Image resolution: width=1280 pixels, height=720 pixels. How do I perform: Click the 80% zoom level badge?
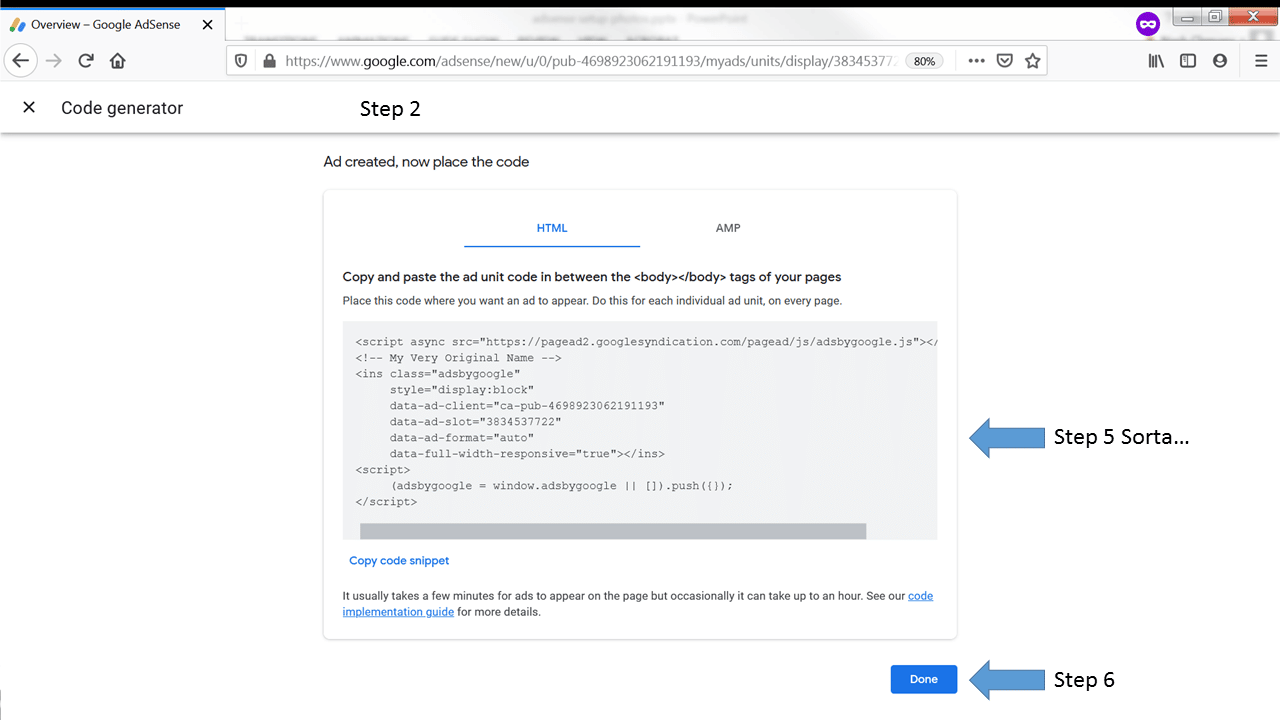(924, 61)
